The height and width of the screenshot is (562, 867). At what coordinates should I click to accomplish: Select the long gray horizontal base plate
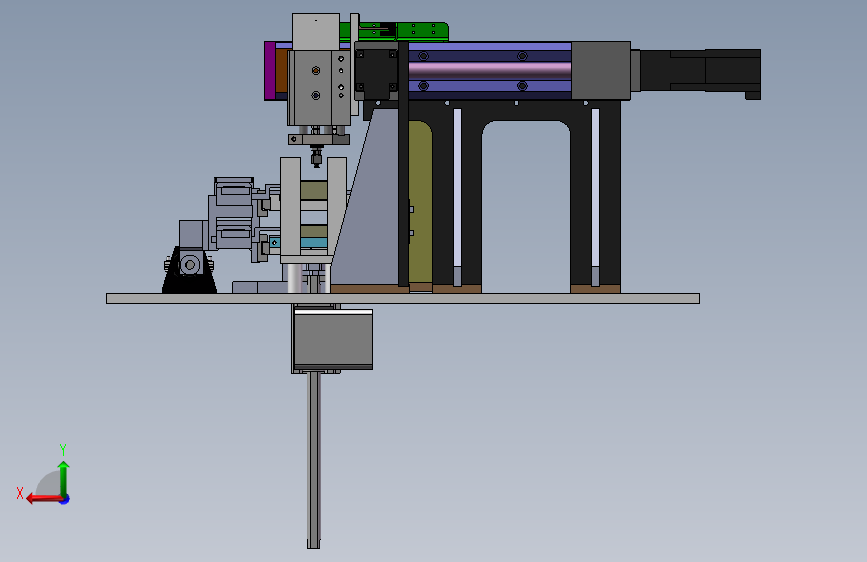point(403,299)
